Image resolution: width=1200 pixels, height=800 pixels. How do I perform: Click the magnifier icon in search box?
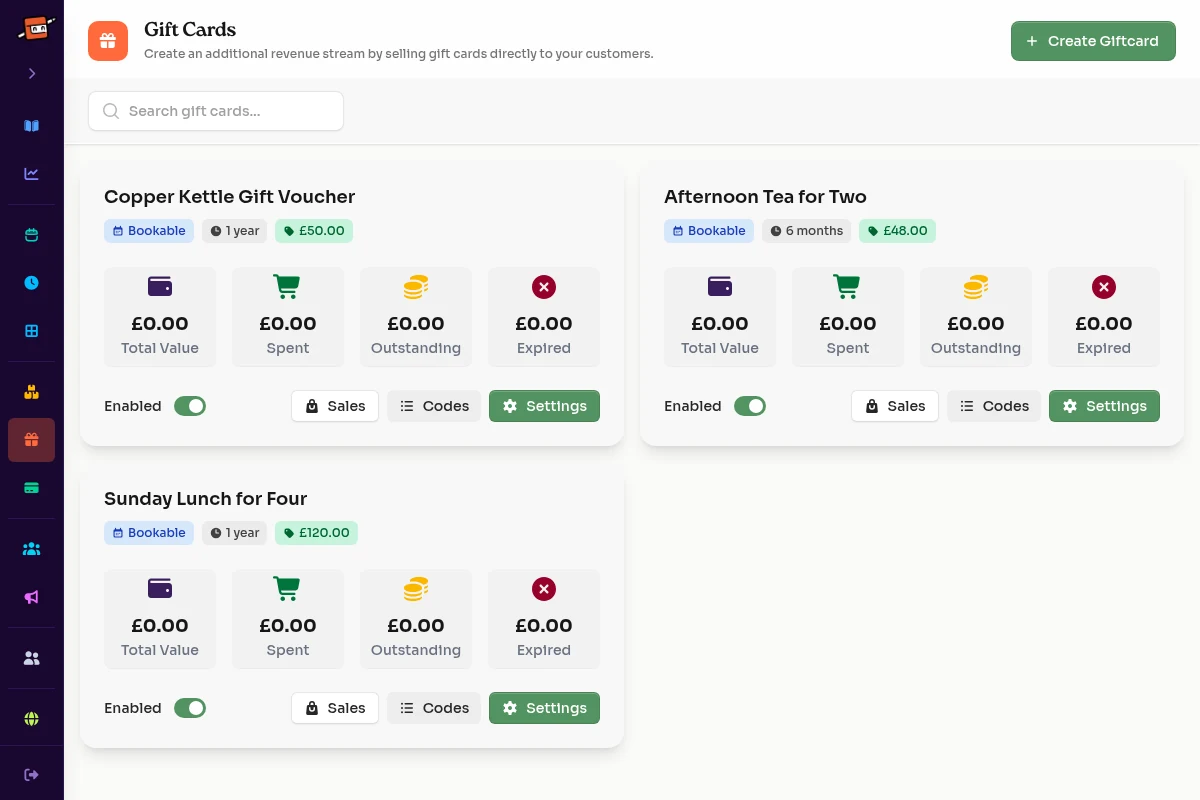coord(111,111)
